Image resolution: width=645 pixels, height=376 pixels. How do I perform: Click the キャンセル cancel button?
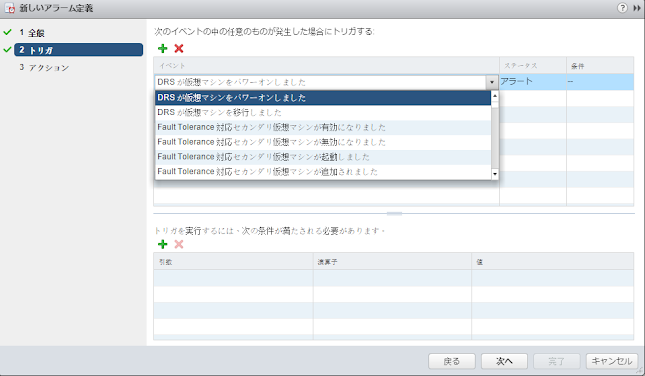[612, 361]
